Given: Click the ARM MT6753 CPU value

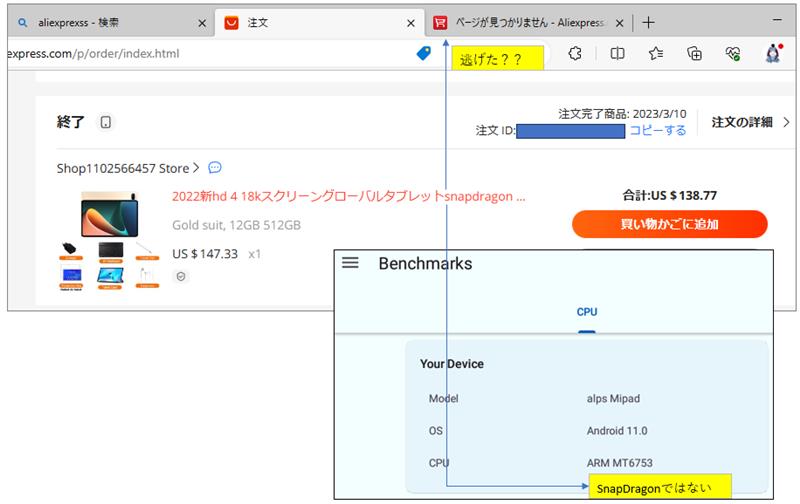Looking at the screenshot, I should (619, 463).
